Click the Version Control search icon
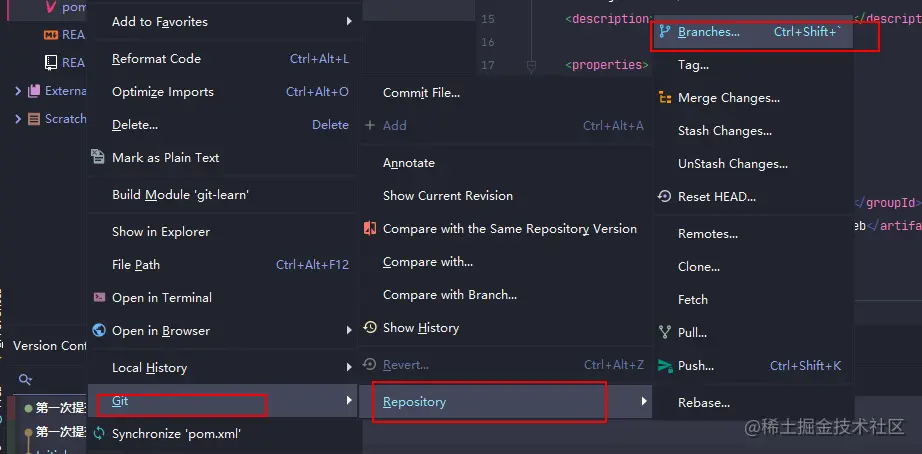The height and width of the screenshot is (454, 922). click(25, 379)
